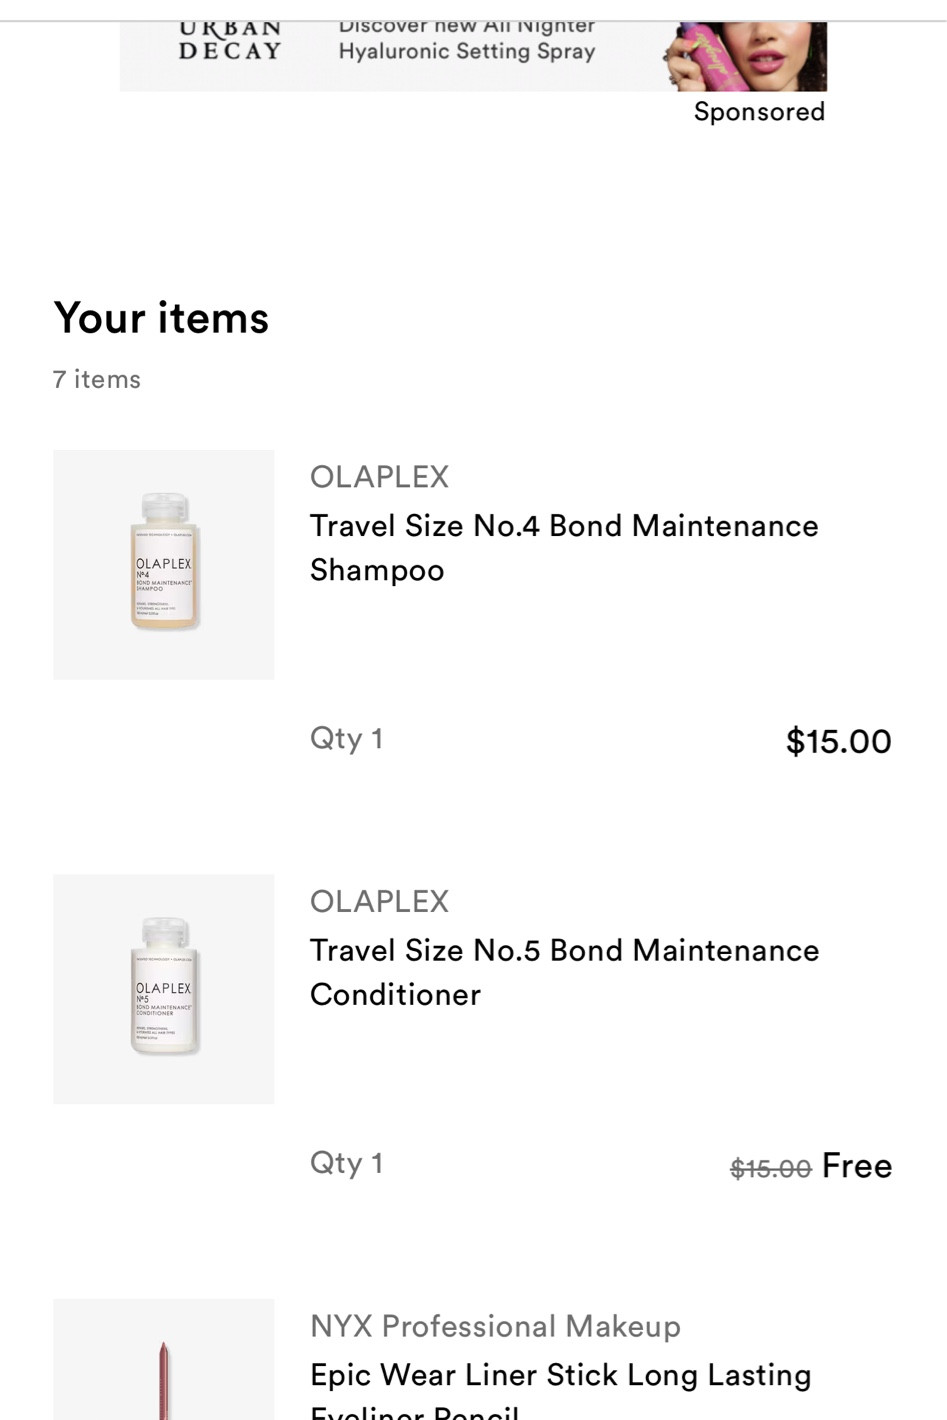
Task: Open the No.5 Bond Maintenance Conditioner thumbnail
Action: 163,989
